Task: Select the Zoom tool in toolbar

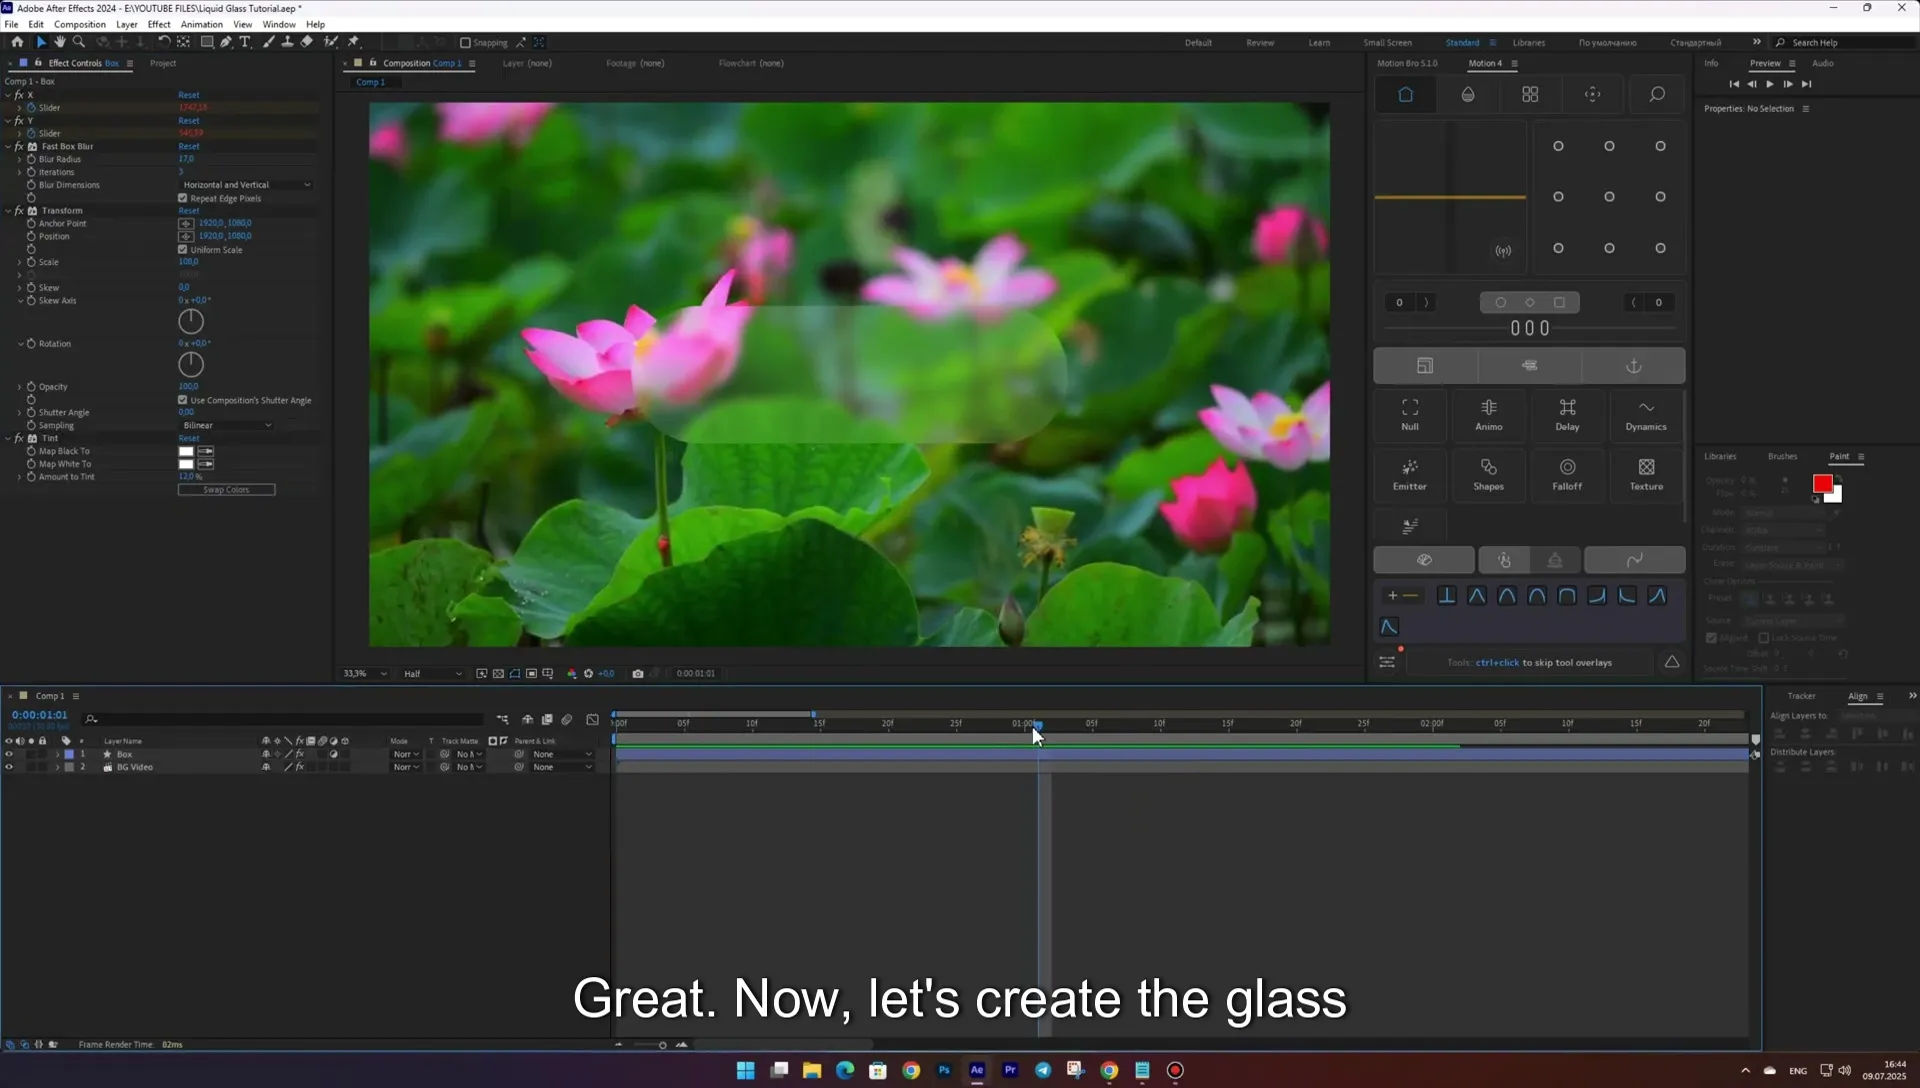Action: pos(79,42)
